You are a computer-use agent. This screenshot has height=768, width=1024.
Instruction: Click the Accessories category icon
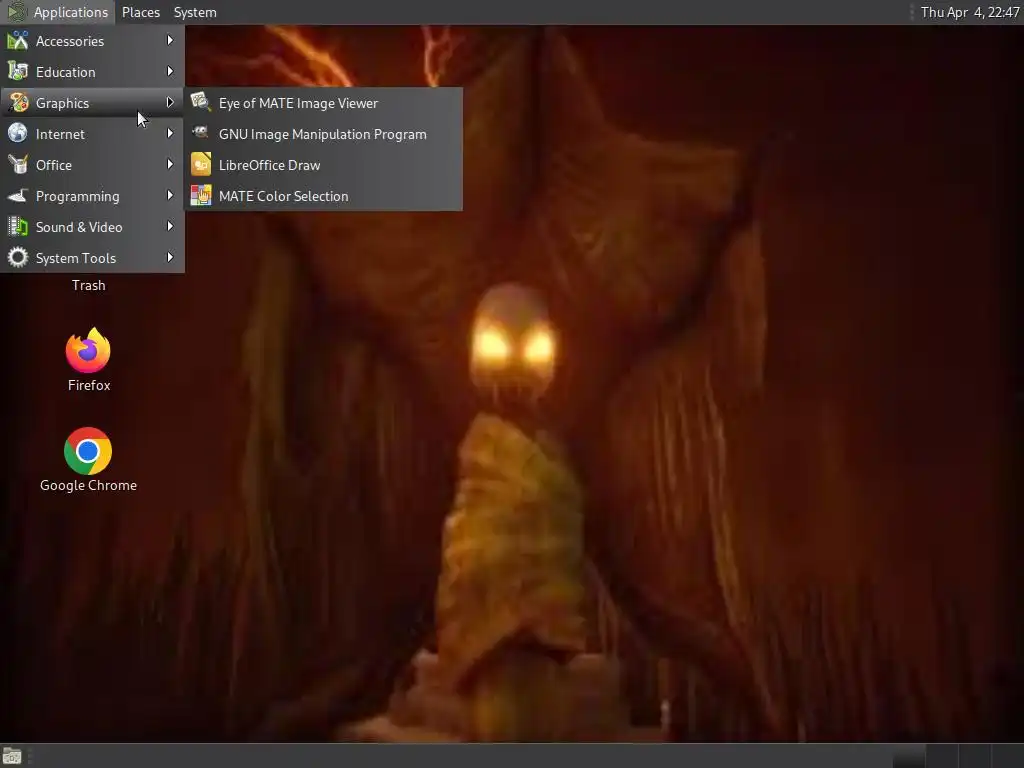coord(18,40)
